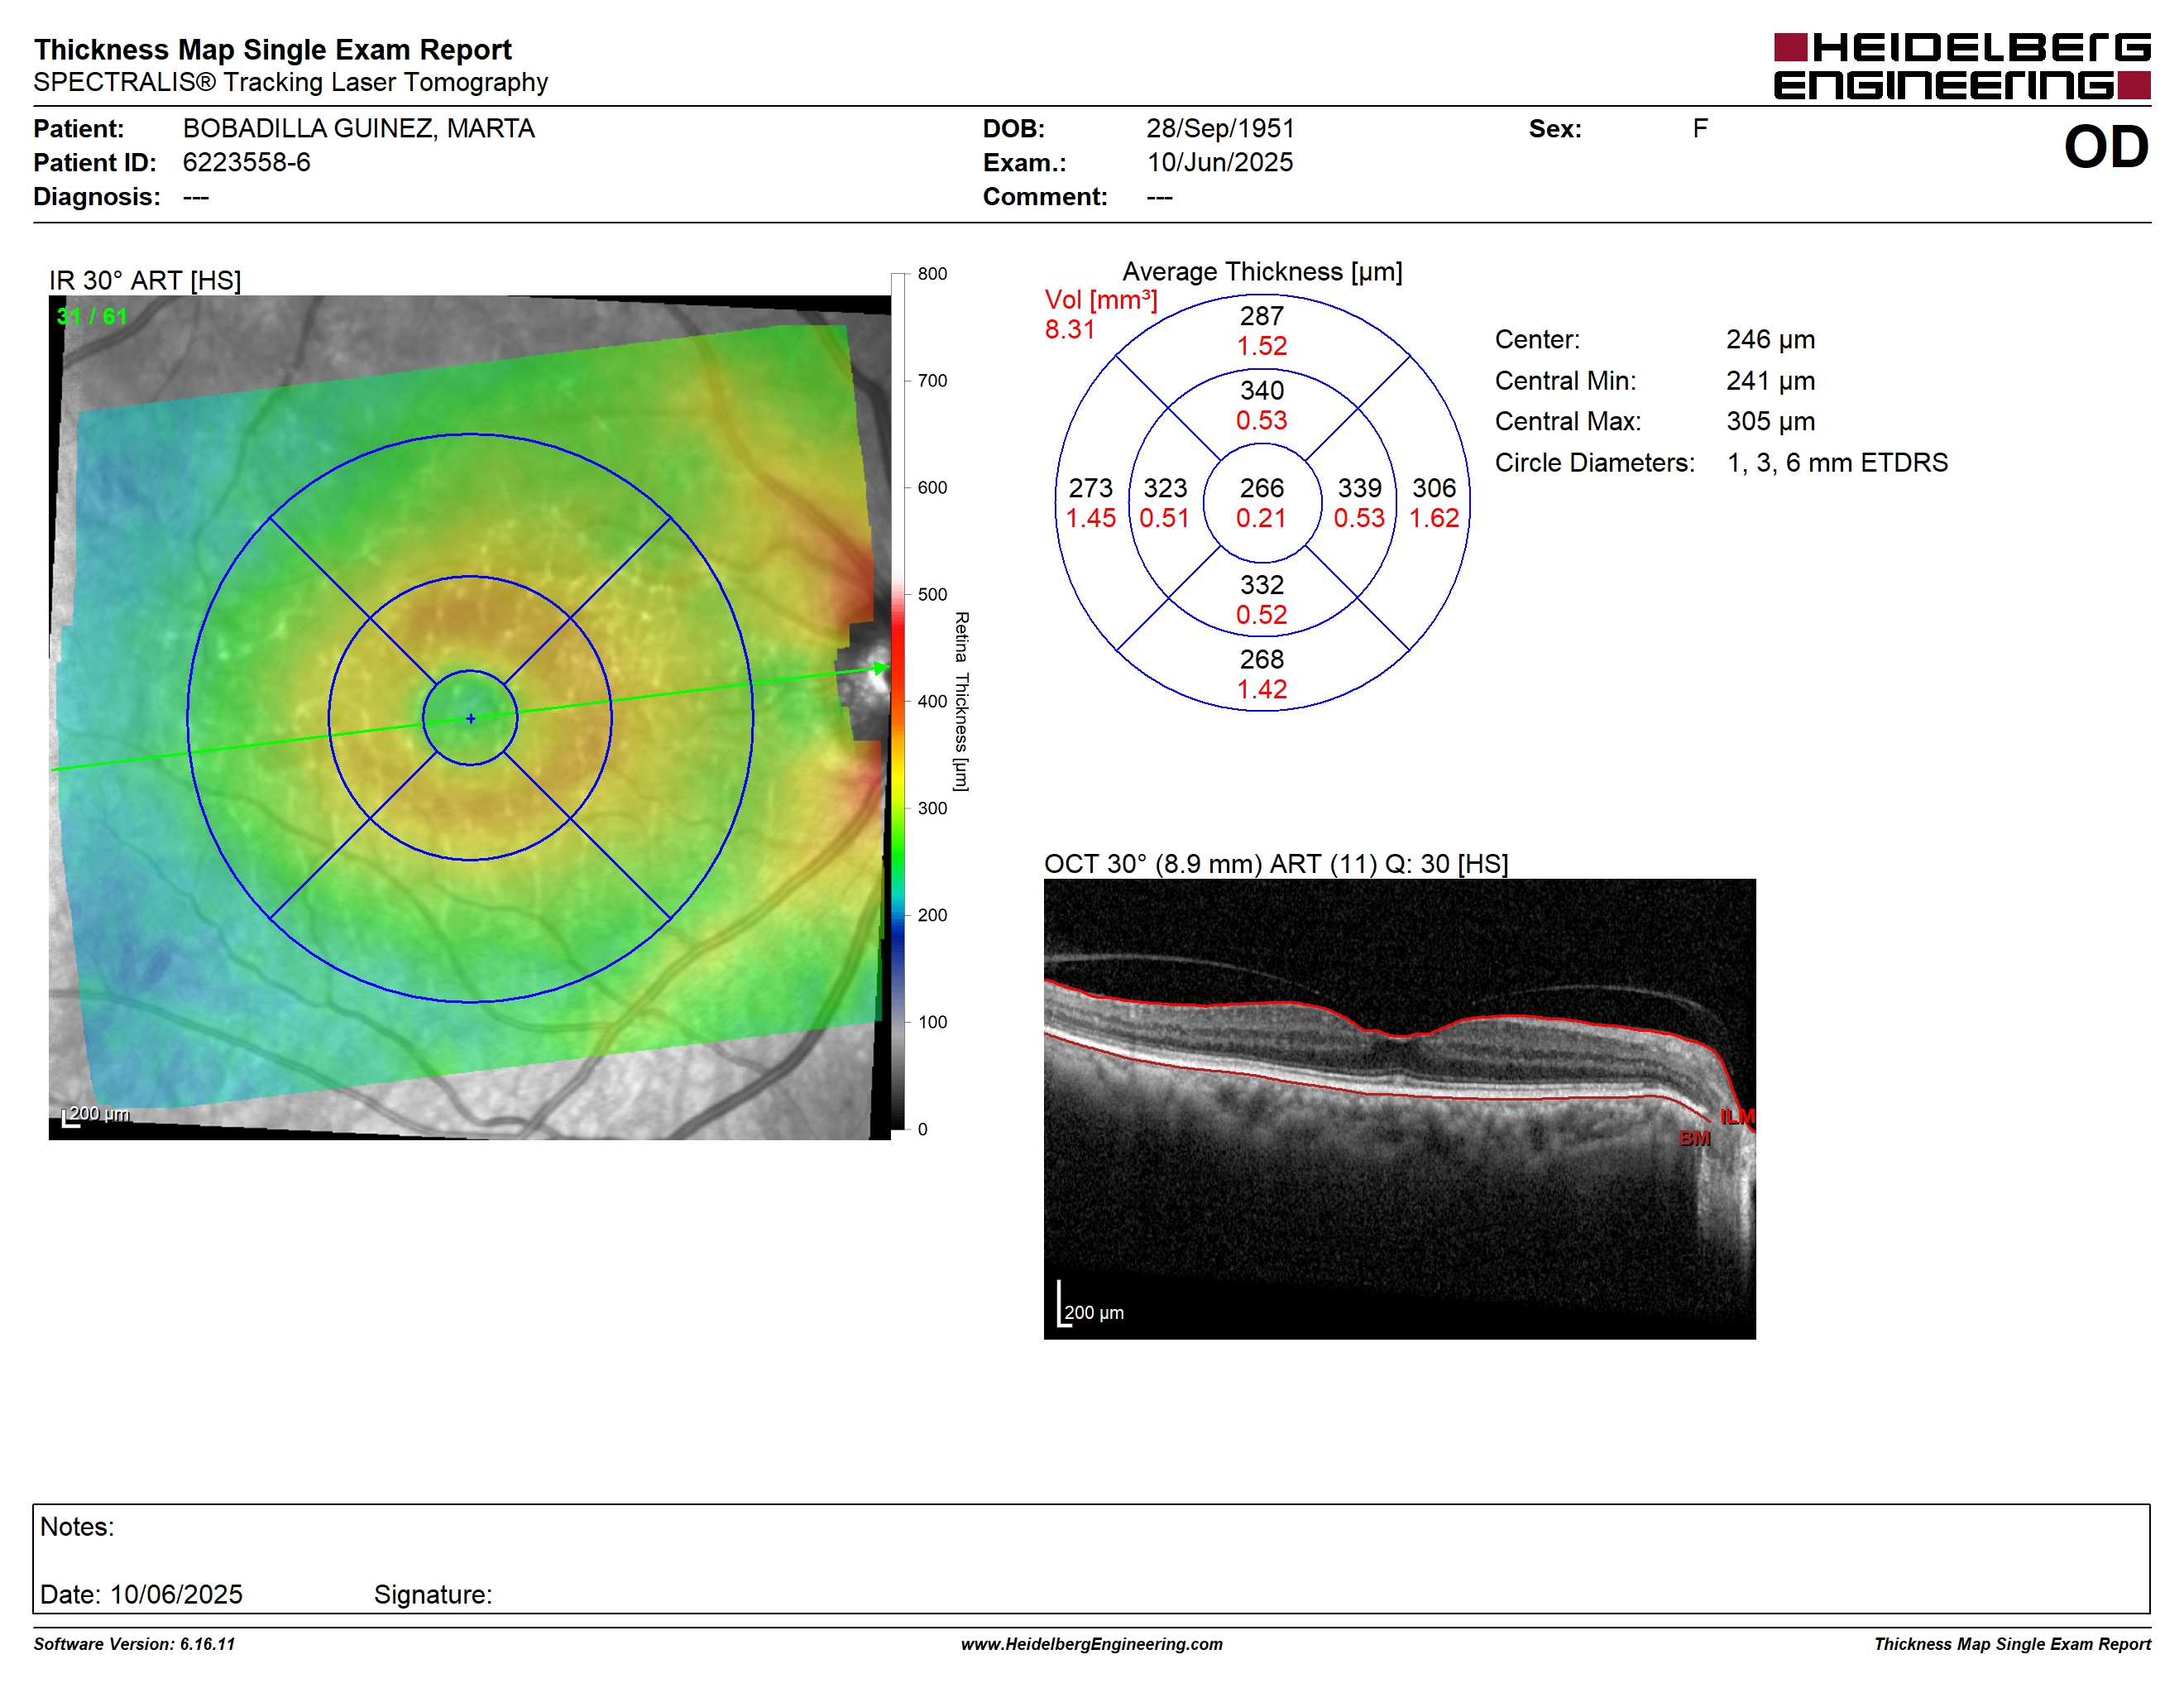The image size is (2184, 1688).
Task: Click outer inferior thickness 268
Action: (x=1261, y=659)
